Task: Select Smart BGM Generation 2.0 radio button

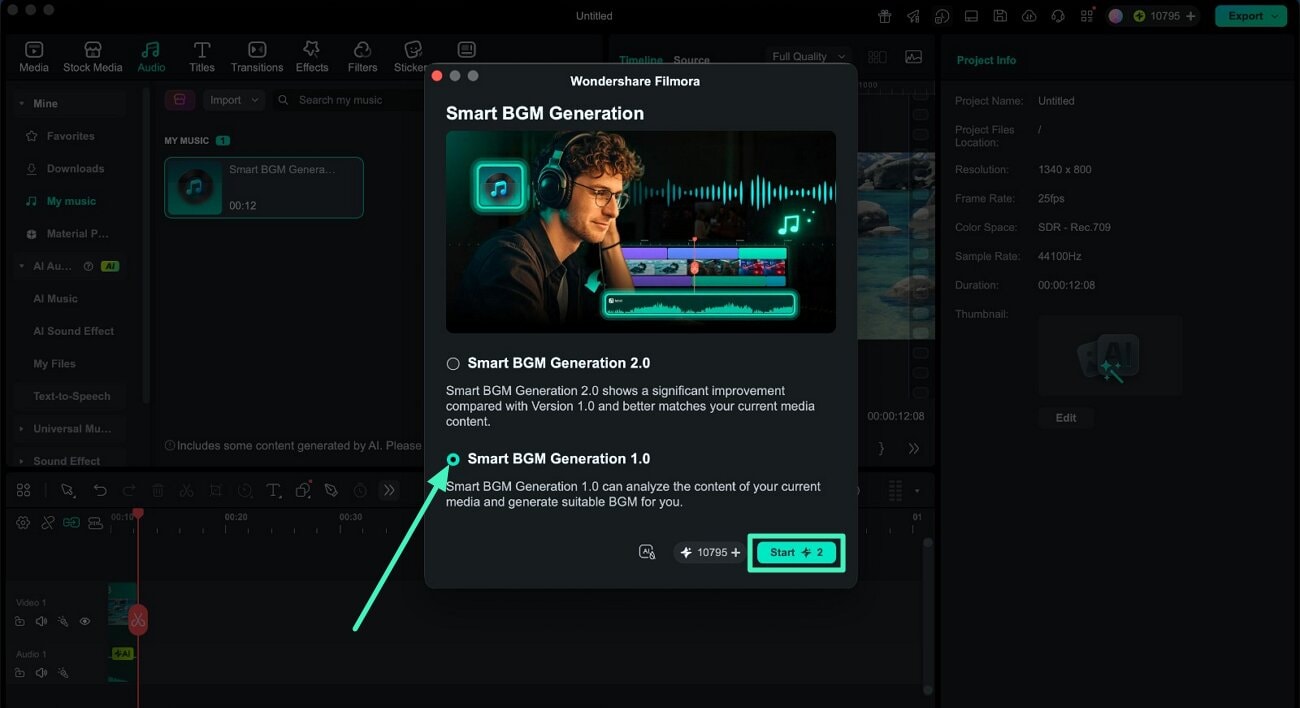Action: click(x=453, y=364)
